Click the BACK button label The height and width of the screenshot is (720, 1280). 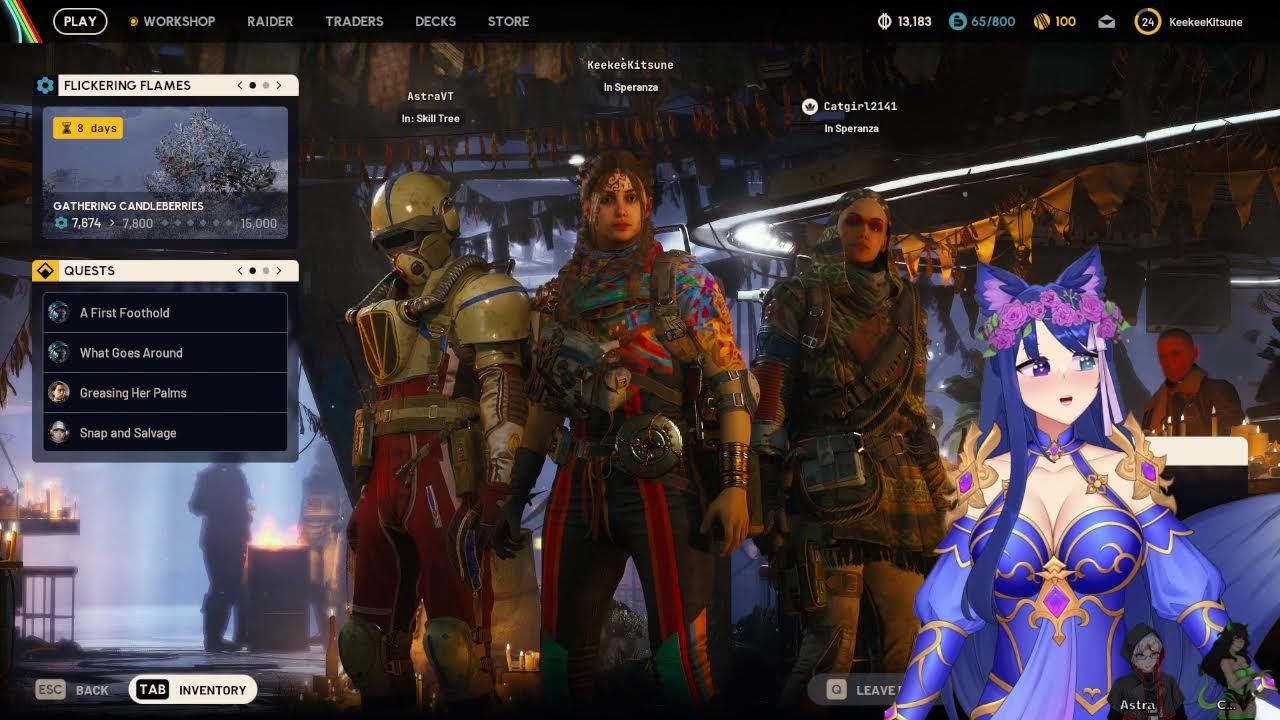tap(92, 690)
